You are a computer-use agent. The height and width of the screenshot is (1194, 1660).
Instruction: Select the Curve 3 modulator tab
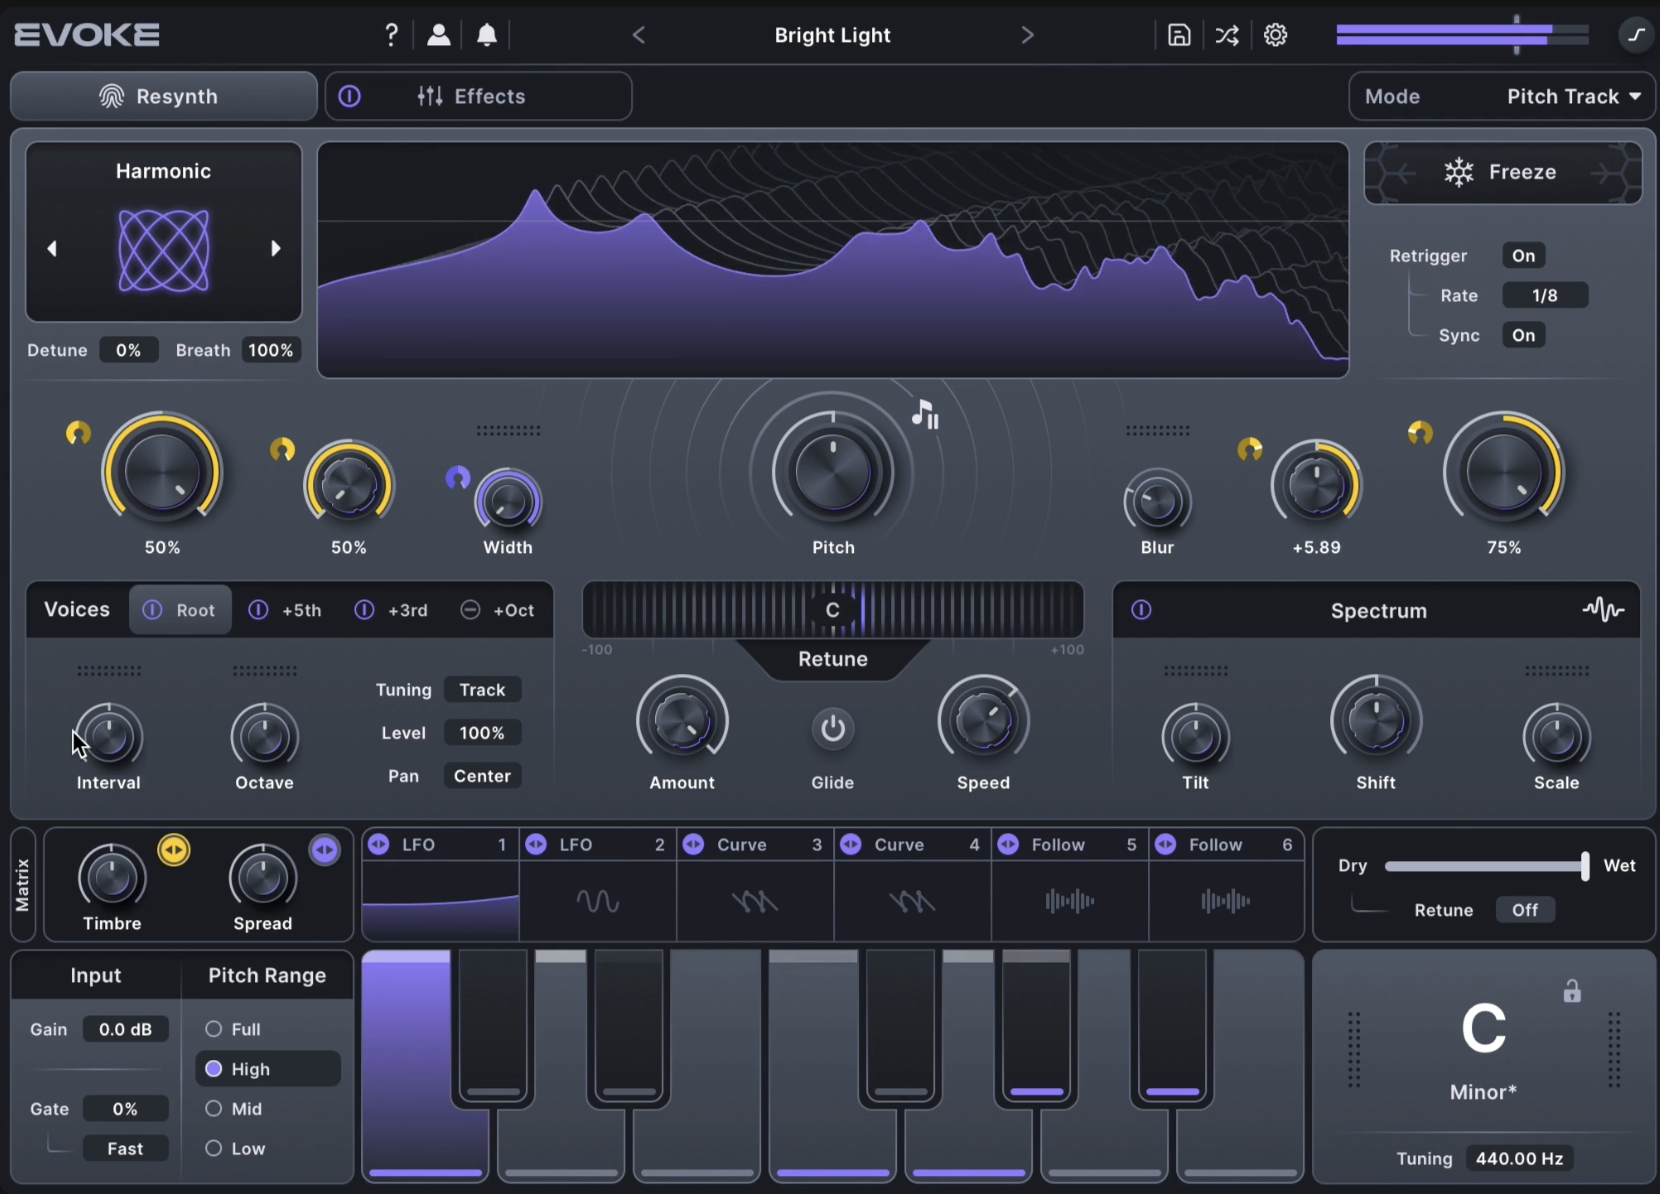coord(755,844)
